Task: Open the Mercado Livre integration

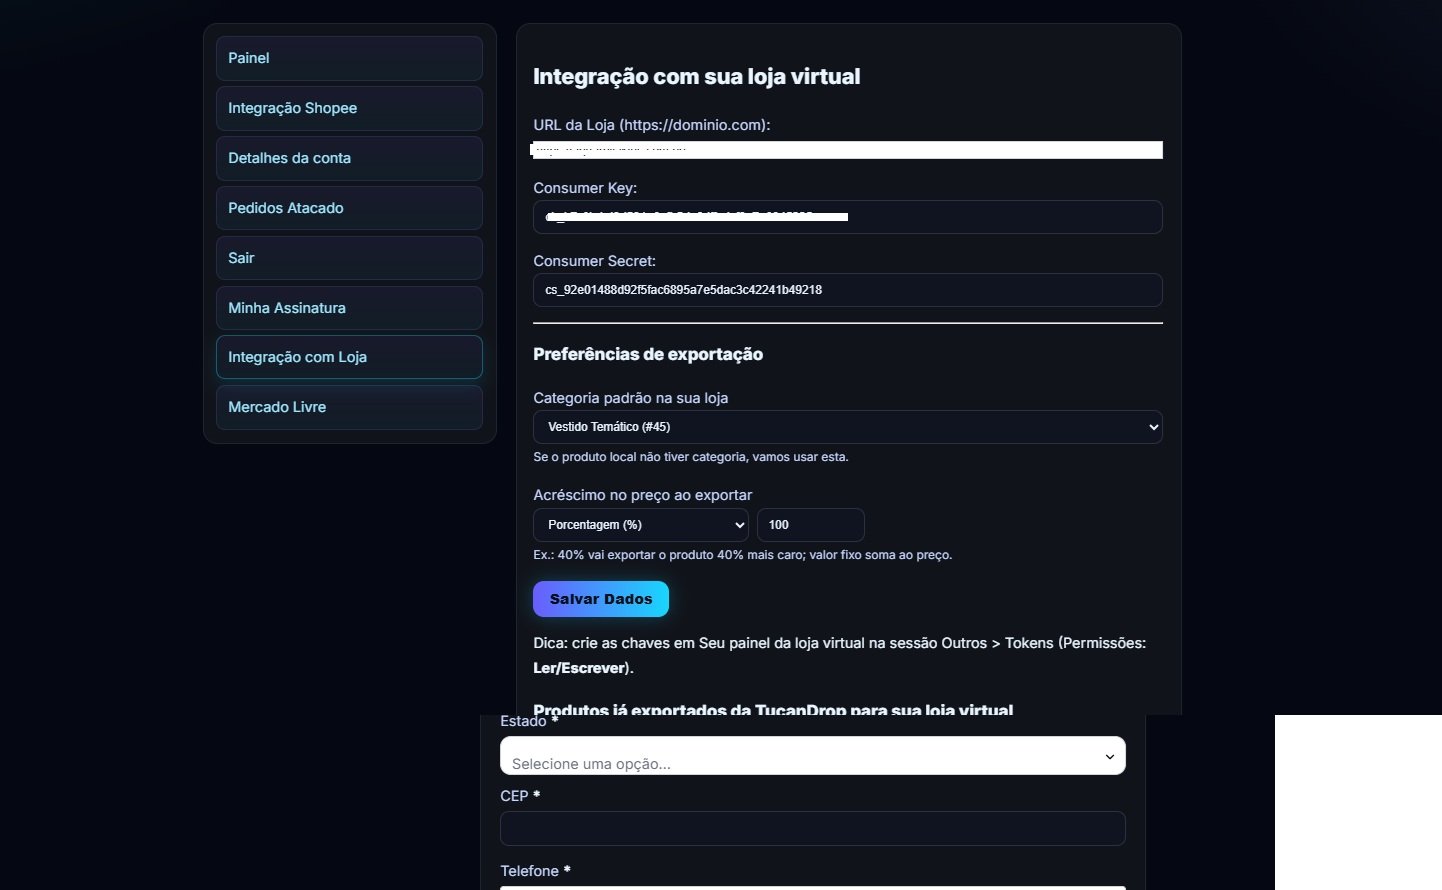Action: (348, 407)
